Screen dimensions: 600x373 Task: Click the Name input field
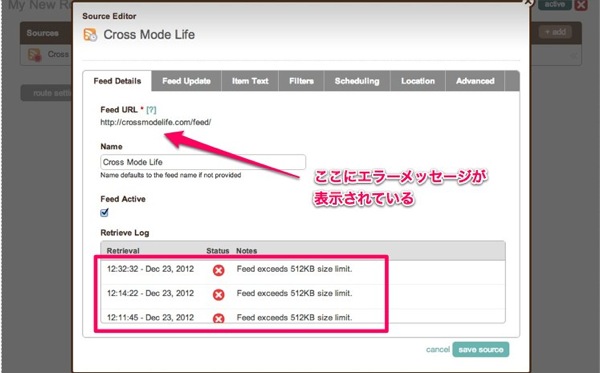(203, 162)
